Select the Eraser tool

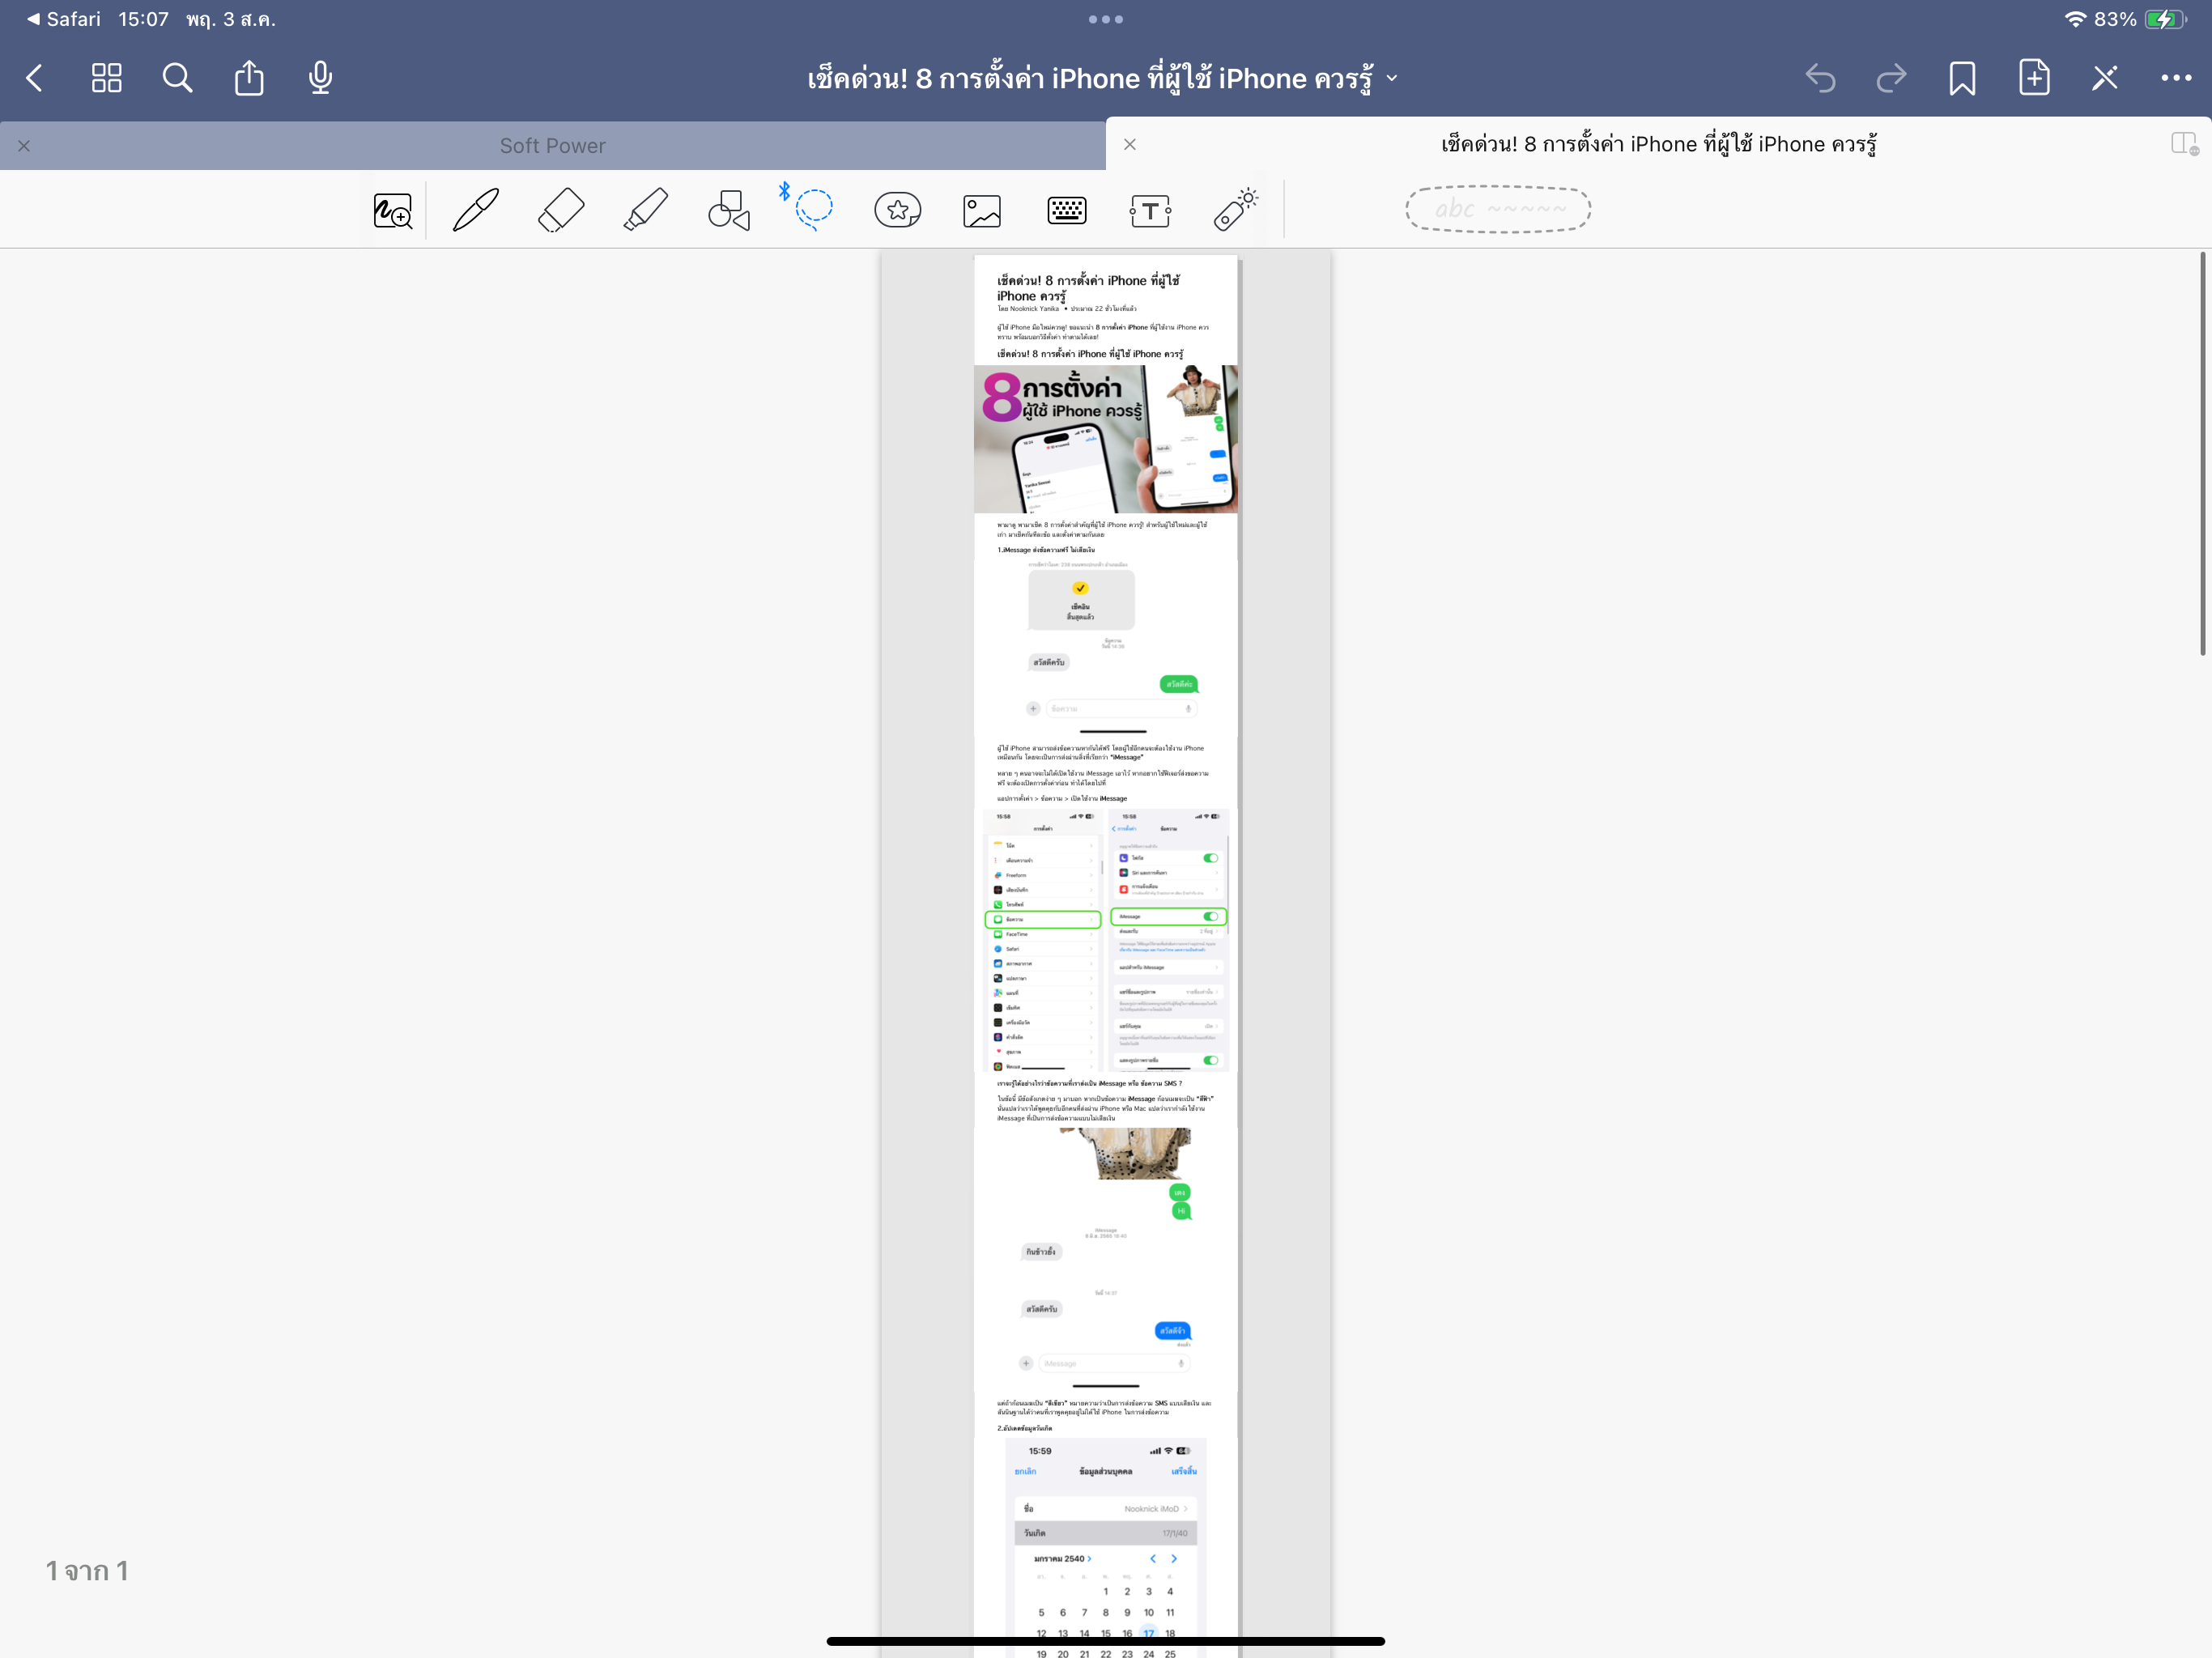[560, 210]
